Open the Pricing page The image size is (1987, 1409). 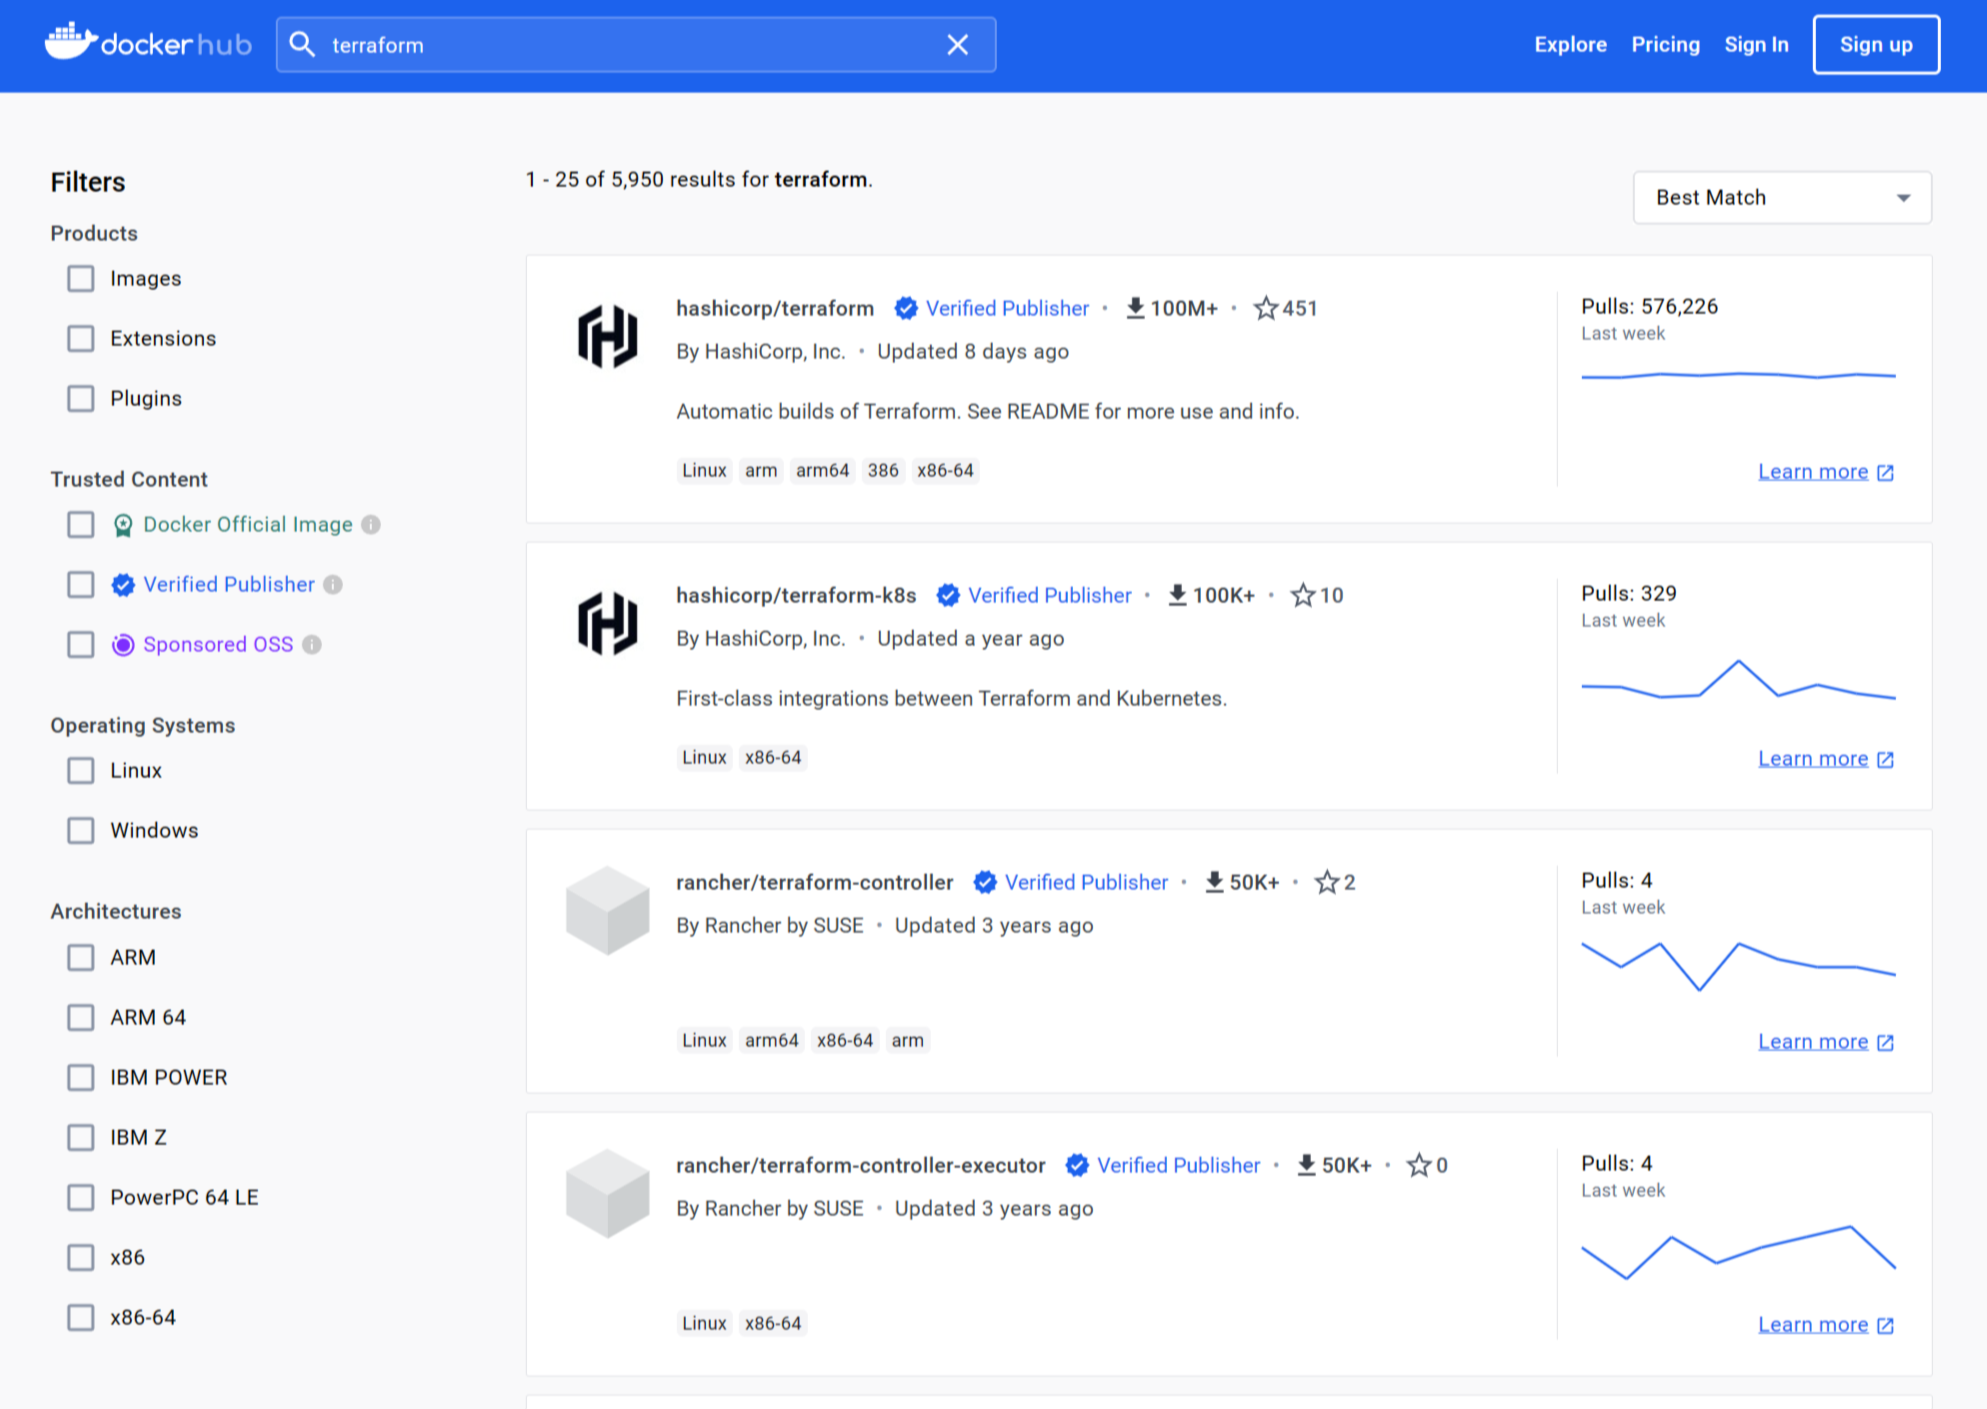pyautogui.click(x=1665, y=44)
